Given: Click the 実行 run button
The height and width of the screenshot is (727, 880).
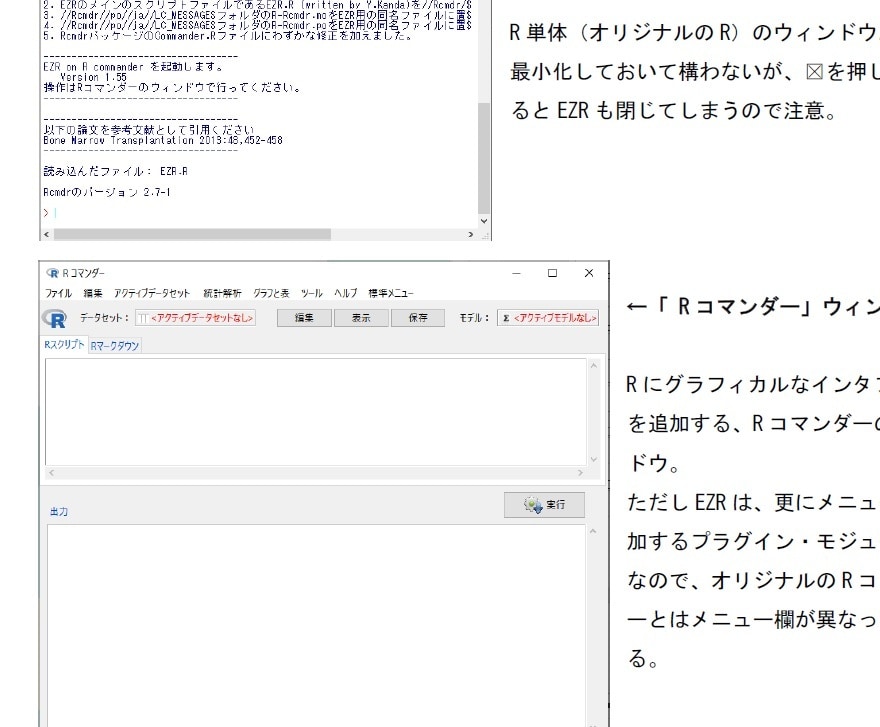Looking at the screenshot, I should pyautogui.click(x=544, y=505).
